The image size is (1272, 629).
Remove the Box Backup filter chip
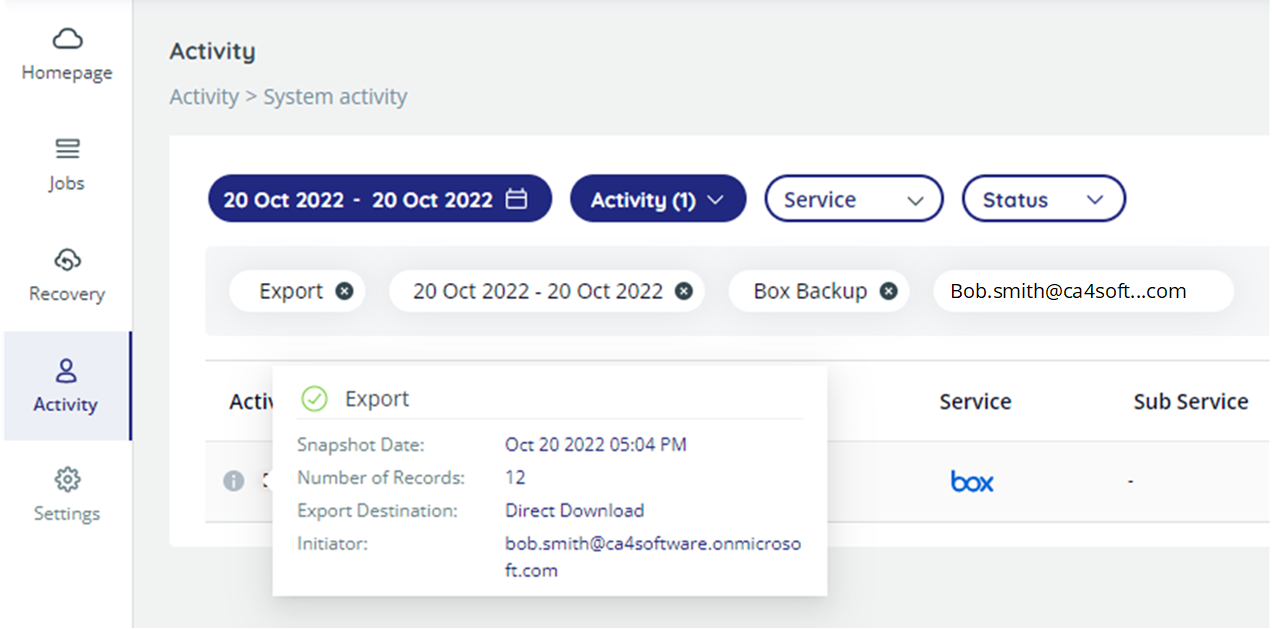click(888, 291)
